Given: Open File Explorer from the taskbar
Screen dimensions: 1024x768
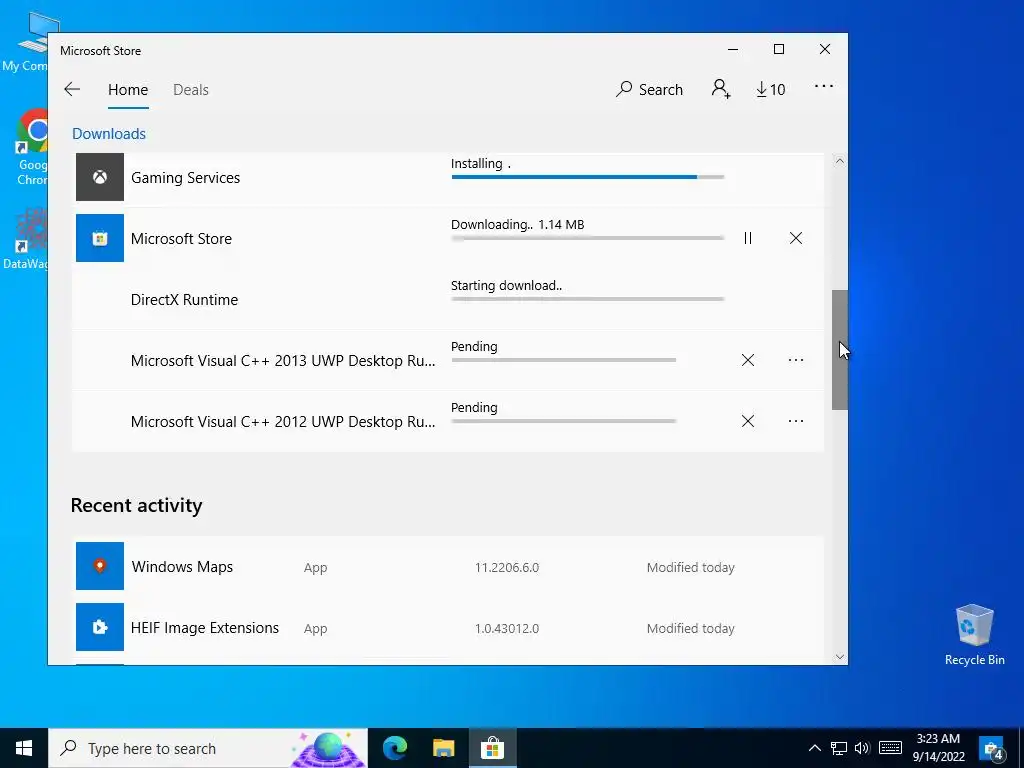Looking at the screenshot, I should (443, 748).
